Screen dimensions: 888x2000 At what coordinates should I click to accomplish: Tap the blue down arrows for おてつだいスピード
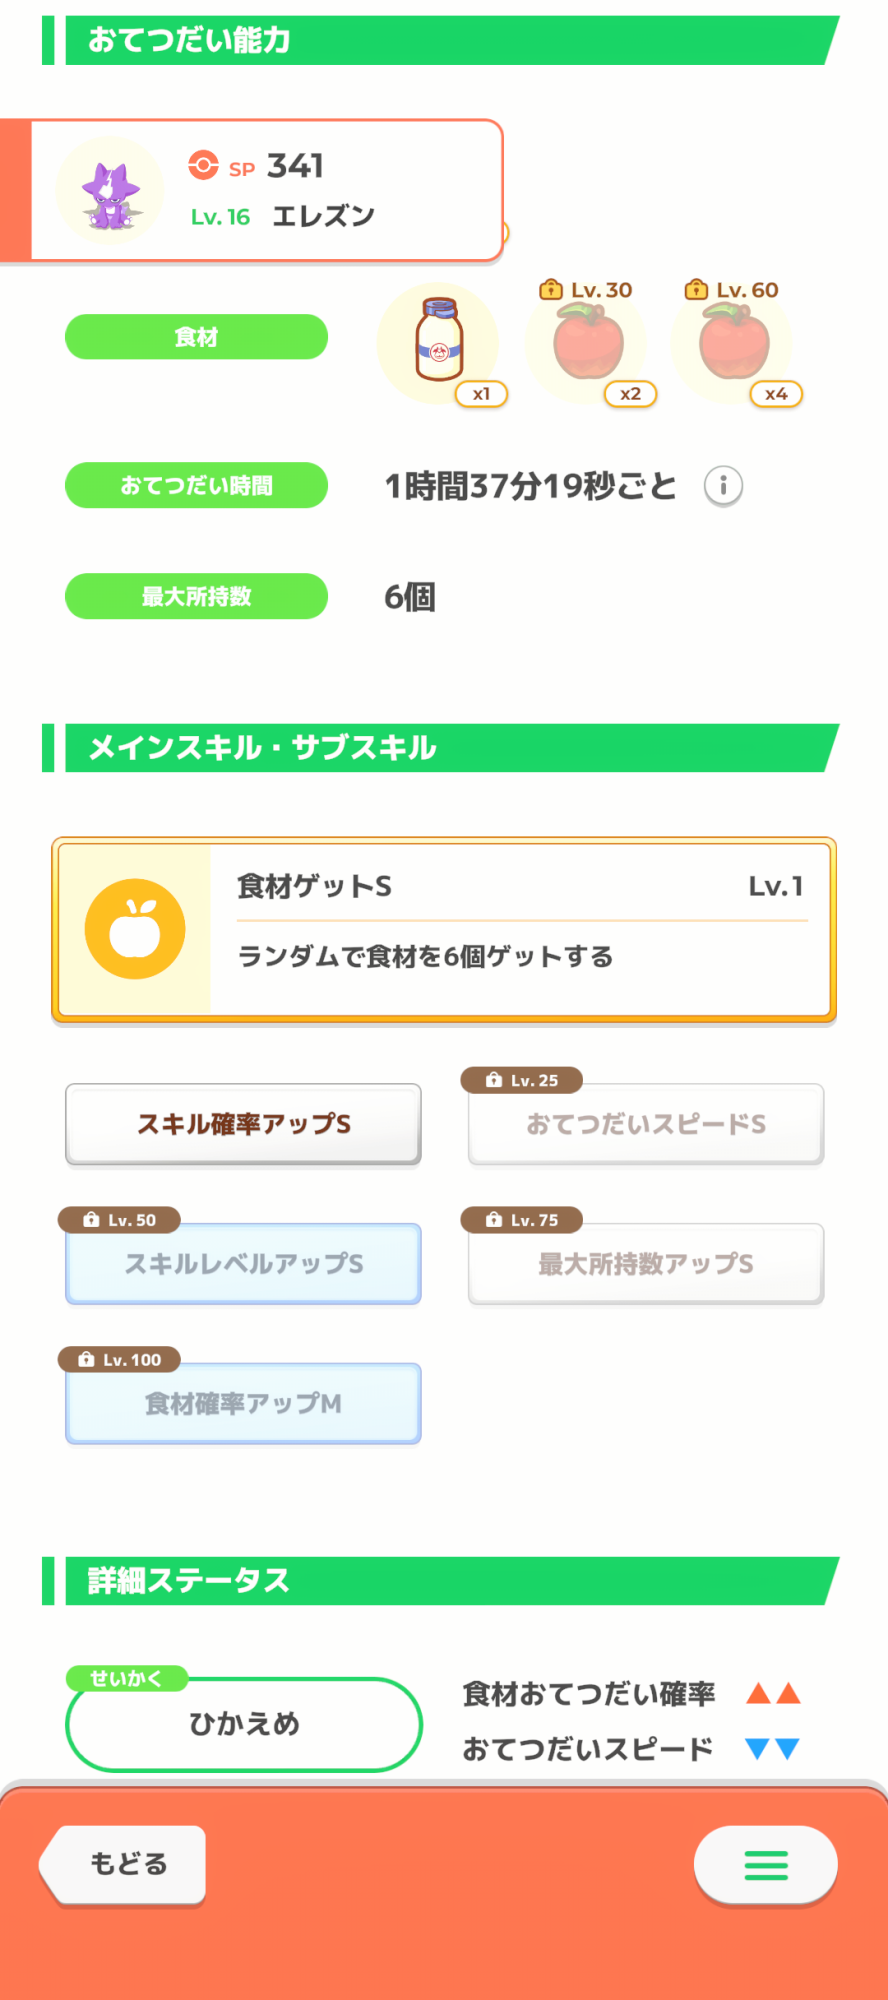point(773,1749)
